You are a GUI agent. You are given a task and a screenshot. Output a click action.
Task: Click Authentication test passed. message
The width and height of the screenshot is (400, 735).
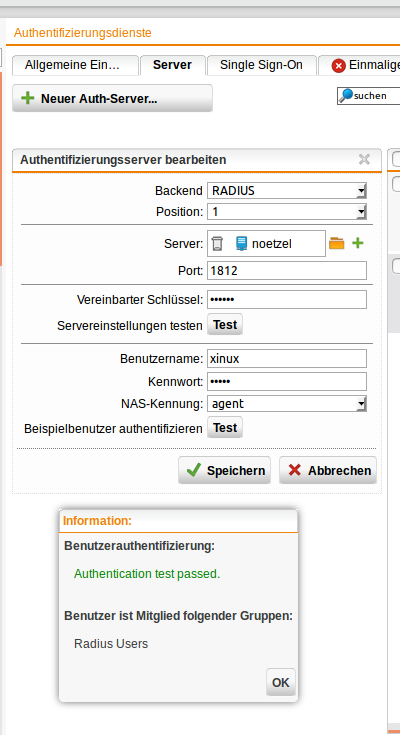(147, 574)
